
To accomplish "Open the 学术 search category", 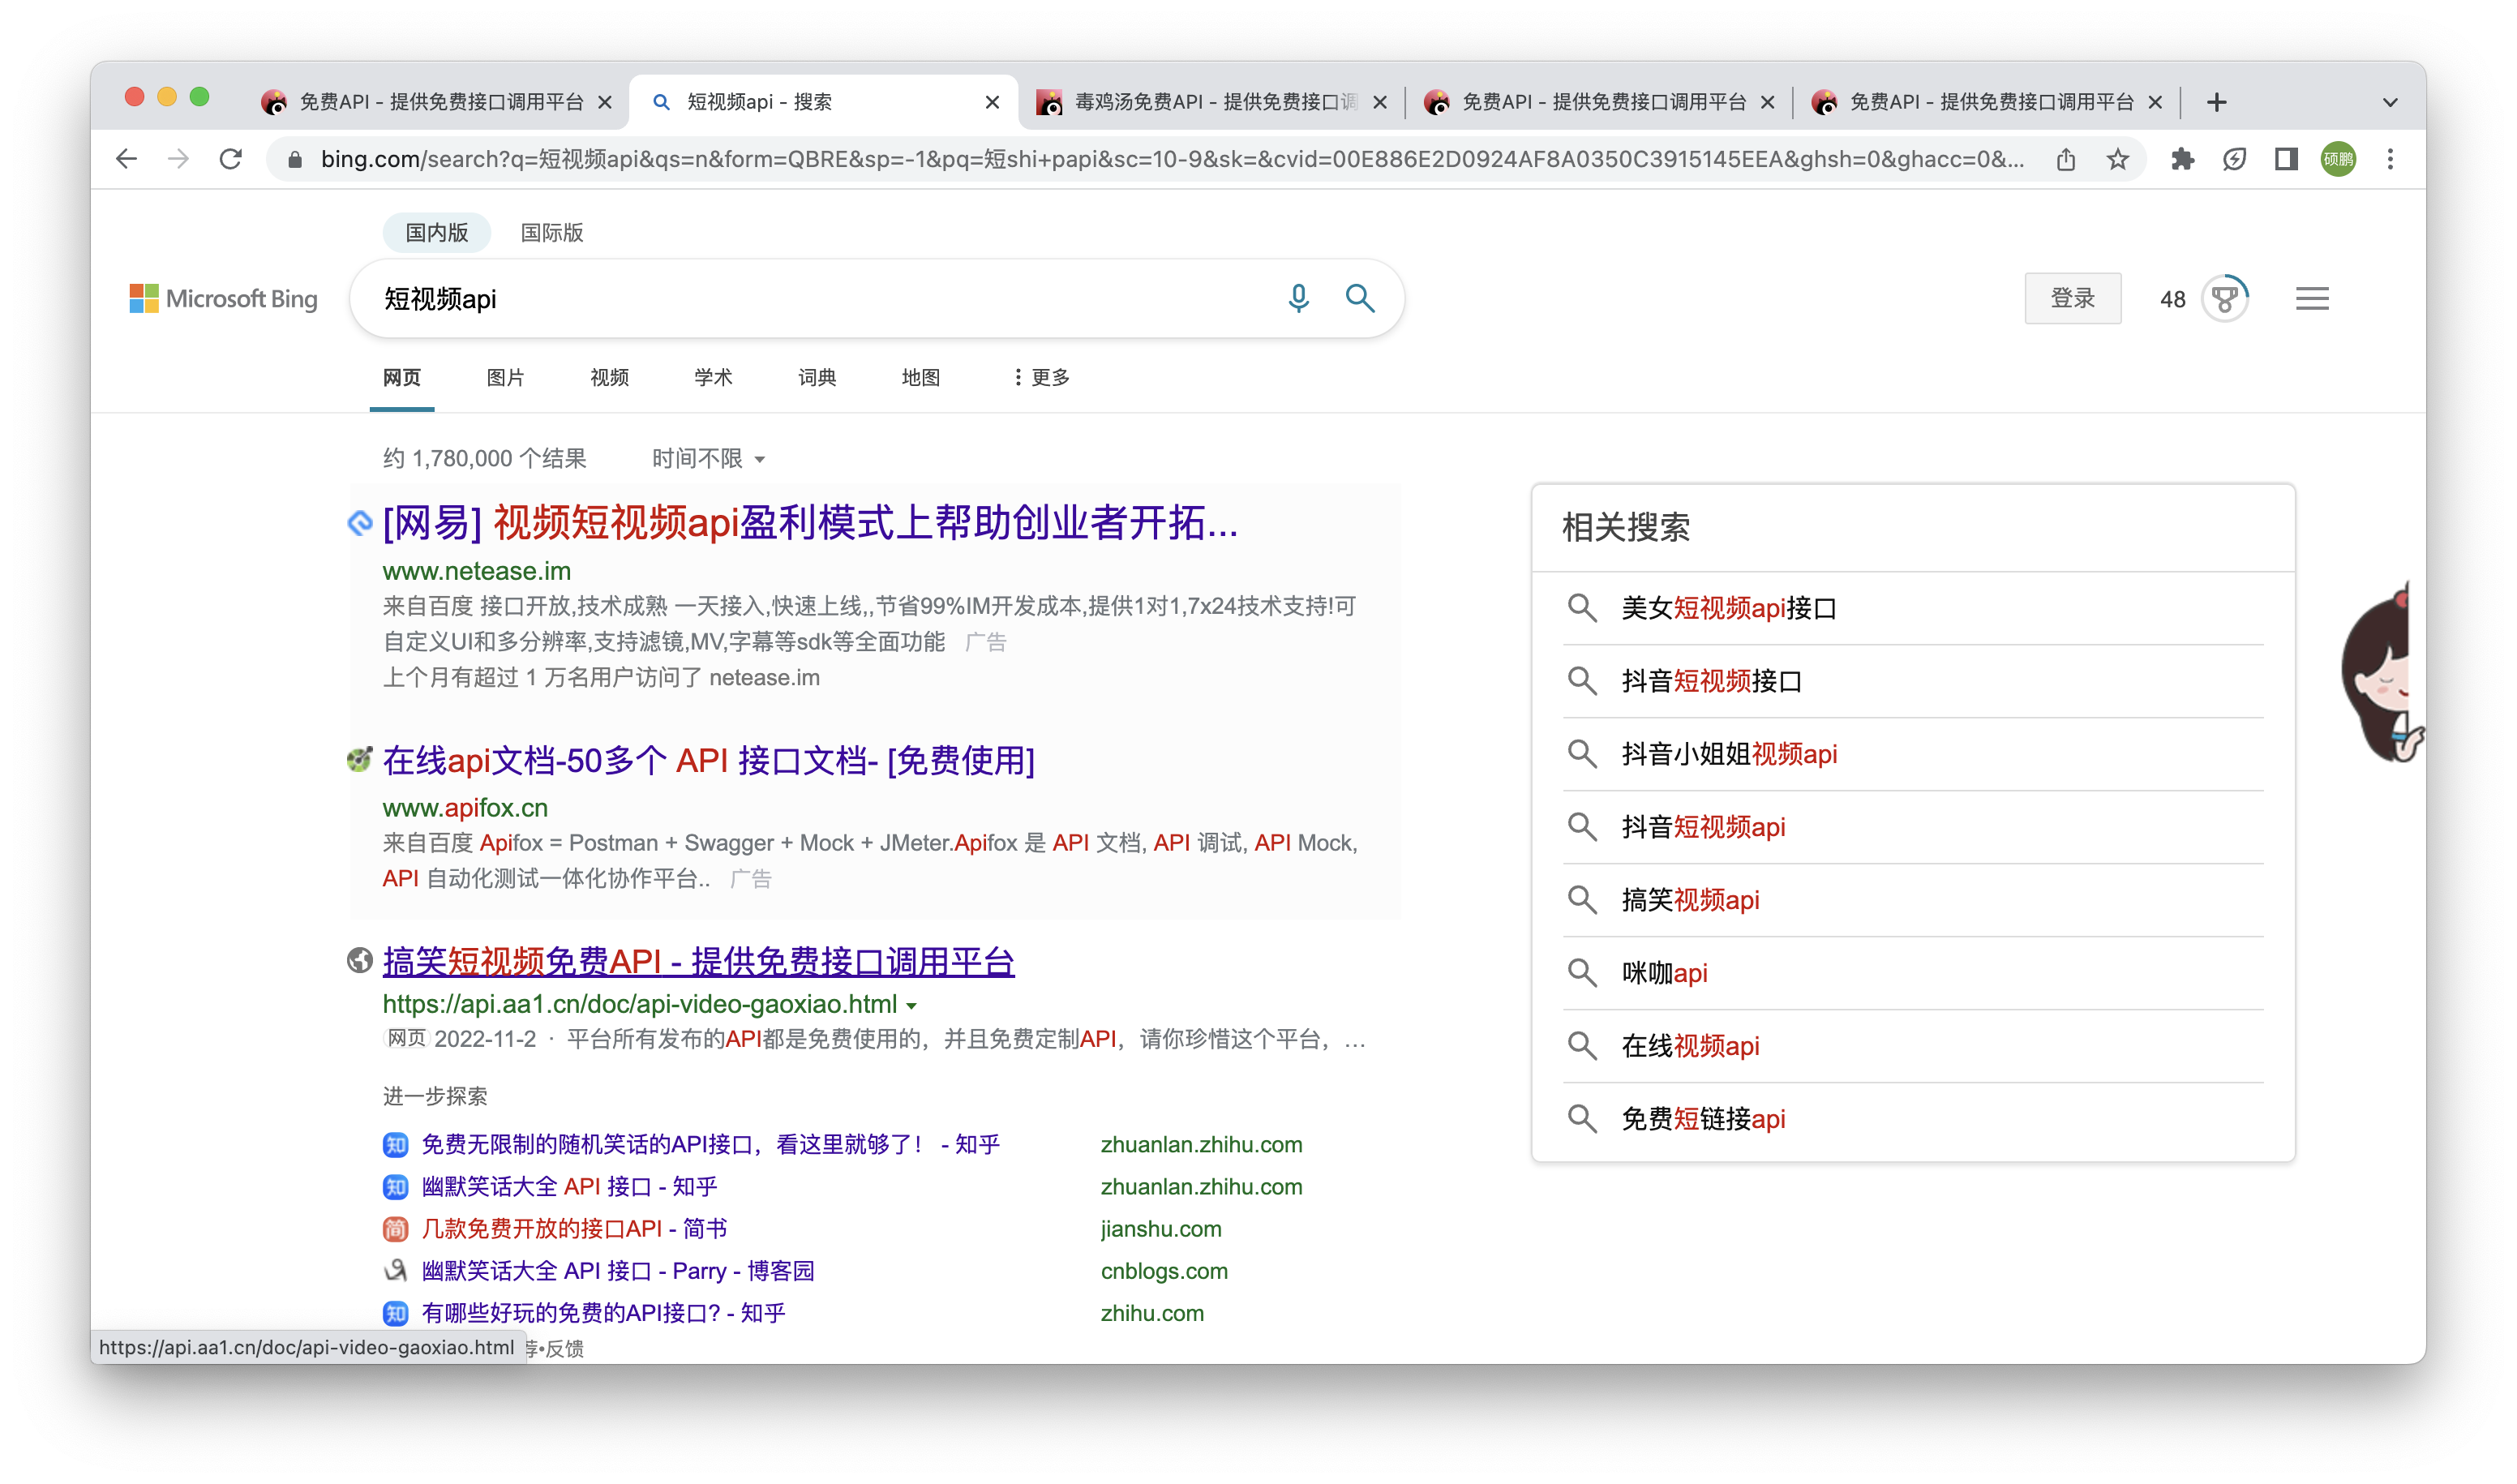I will (713, 378).
